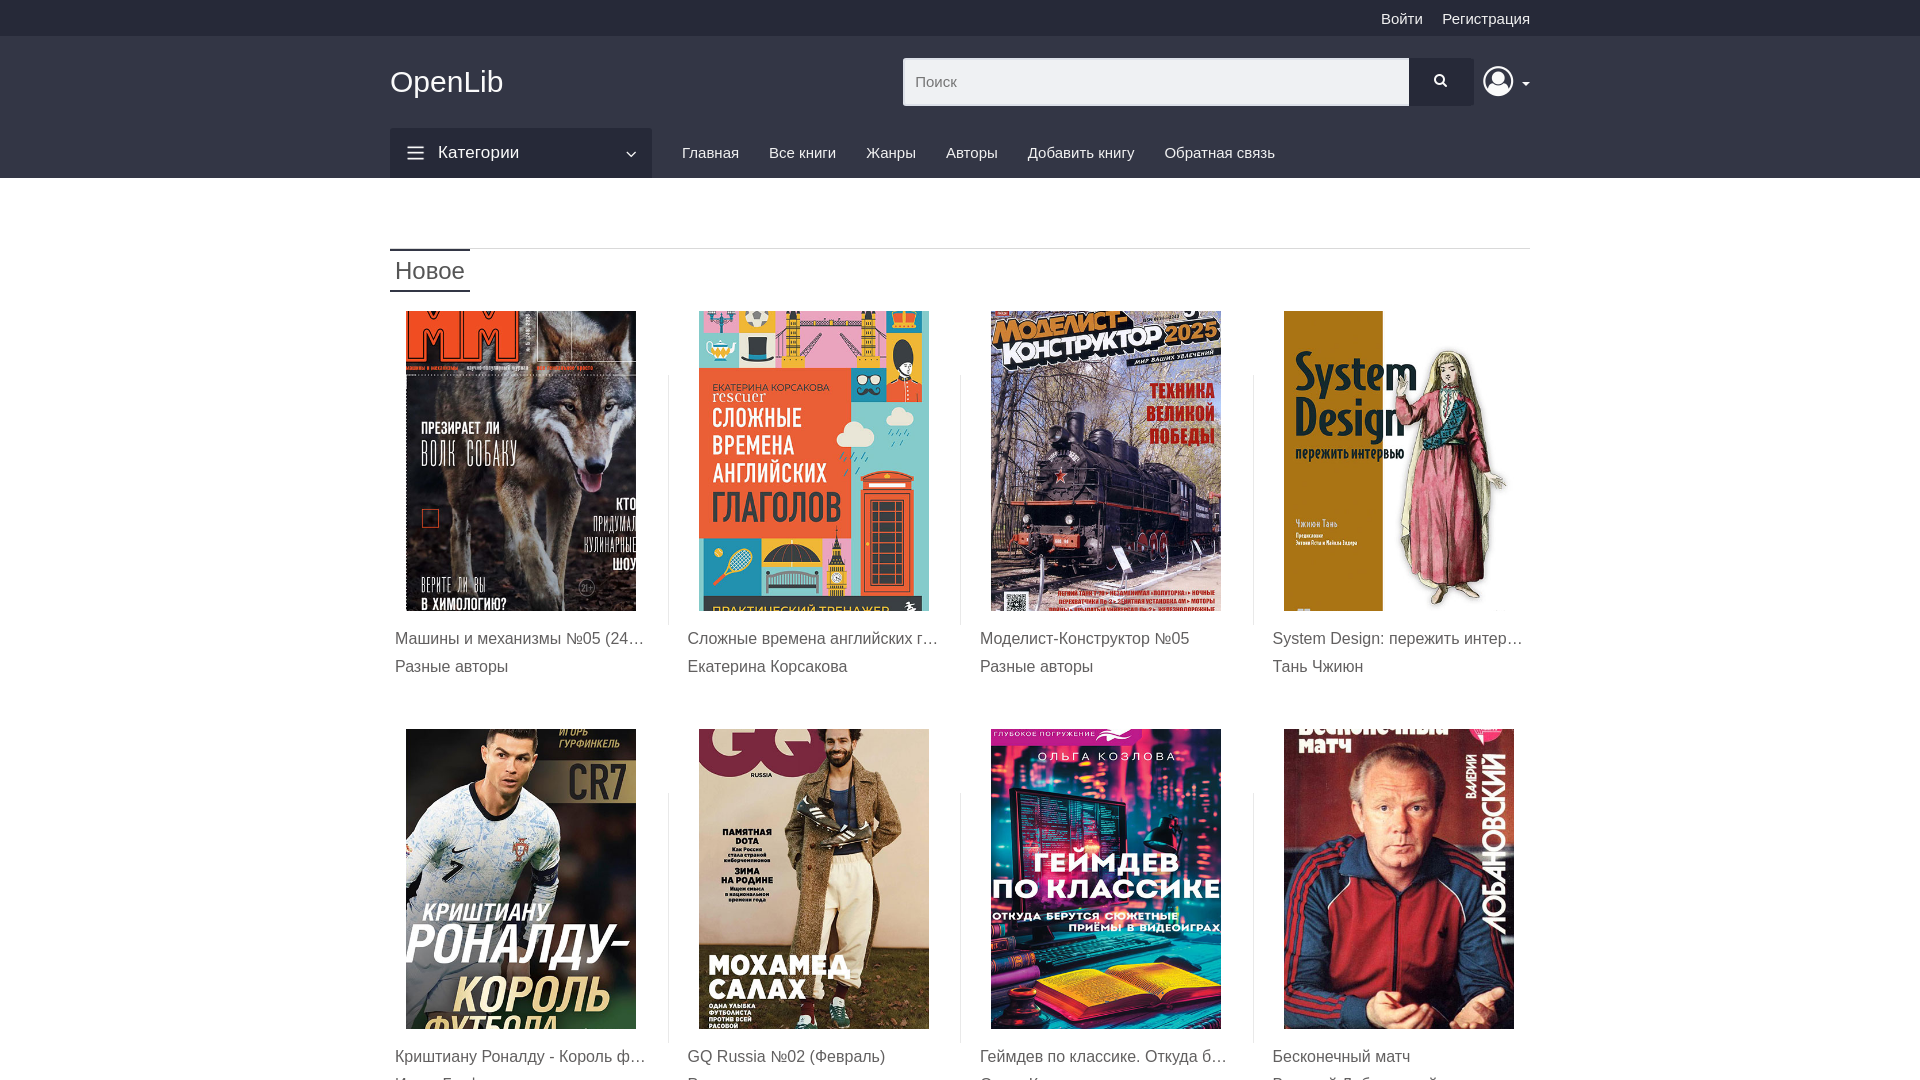Click the Войти link

pyautogui.click(x=1402, y=19)
